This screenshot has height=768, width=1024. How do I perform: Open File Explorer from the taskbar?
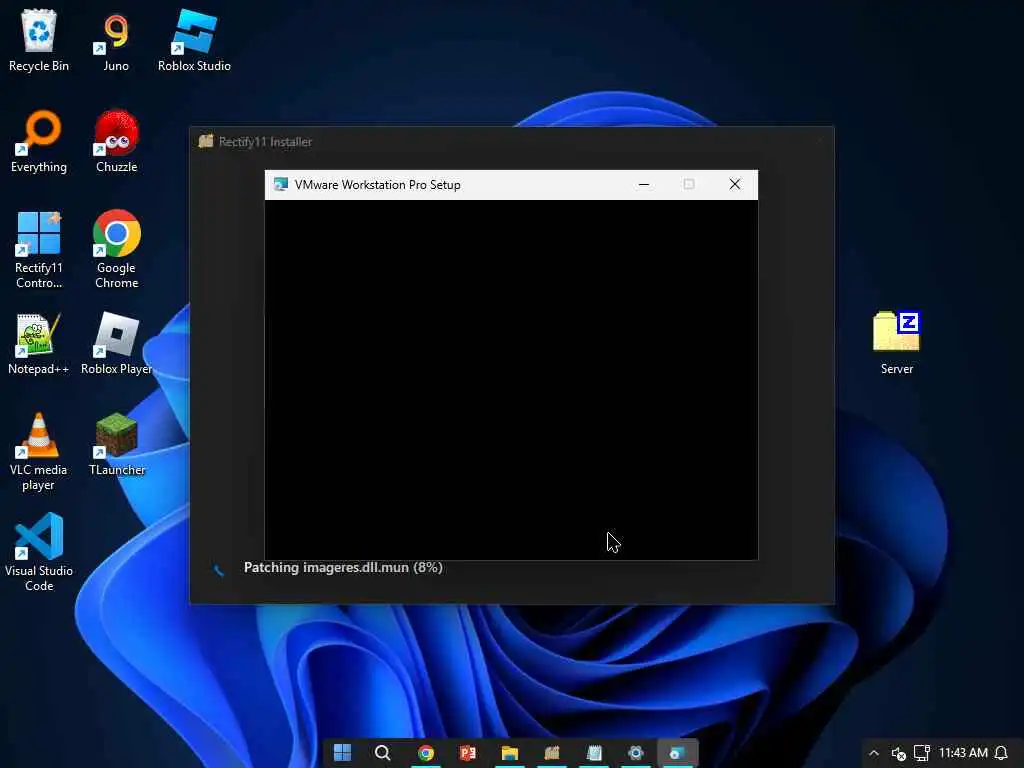[x=509, y=753]
